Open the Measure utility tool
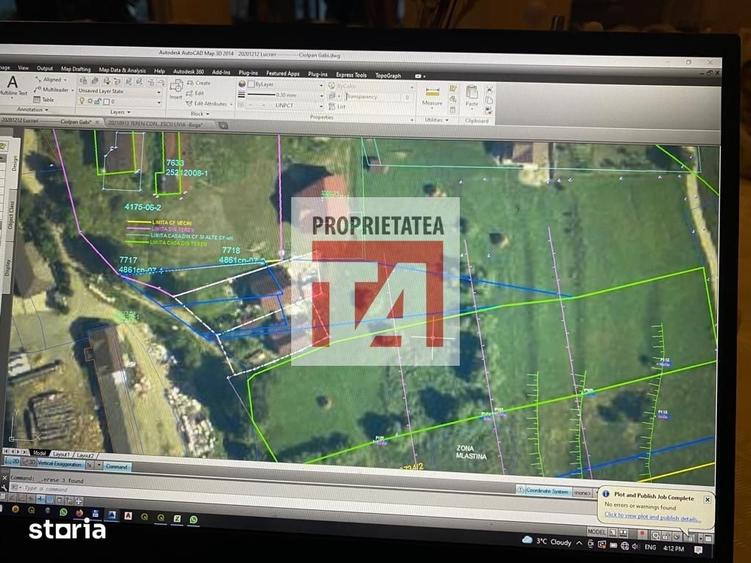The width and height of the screenshot is (751, 563). pos(432,96)
